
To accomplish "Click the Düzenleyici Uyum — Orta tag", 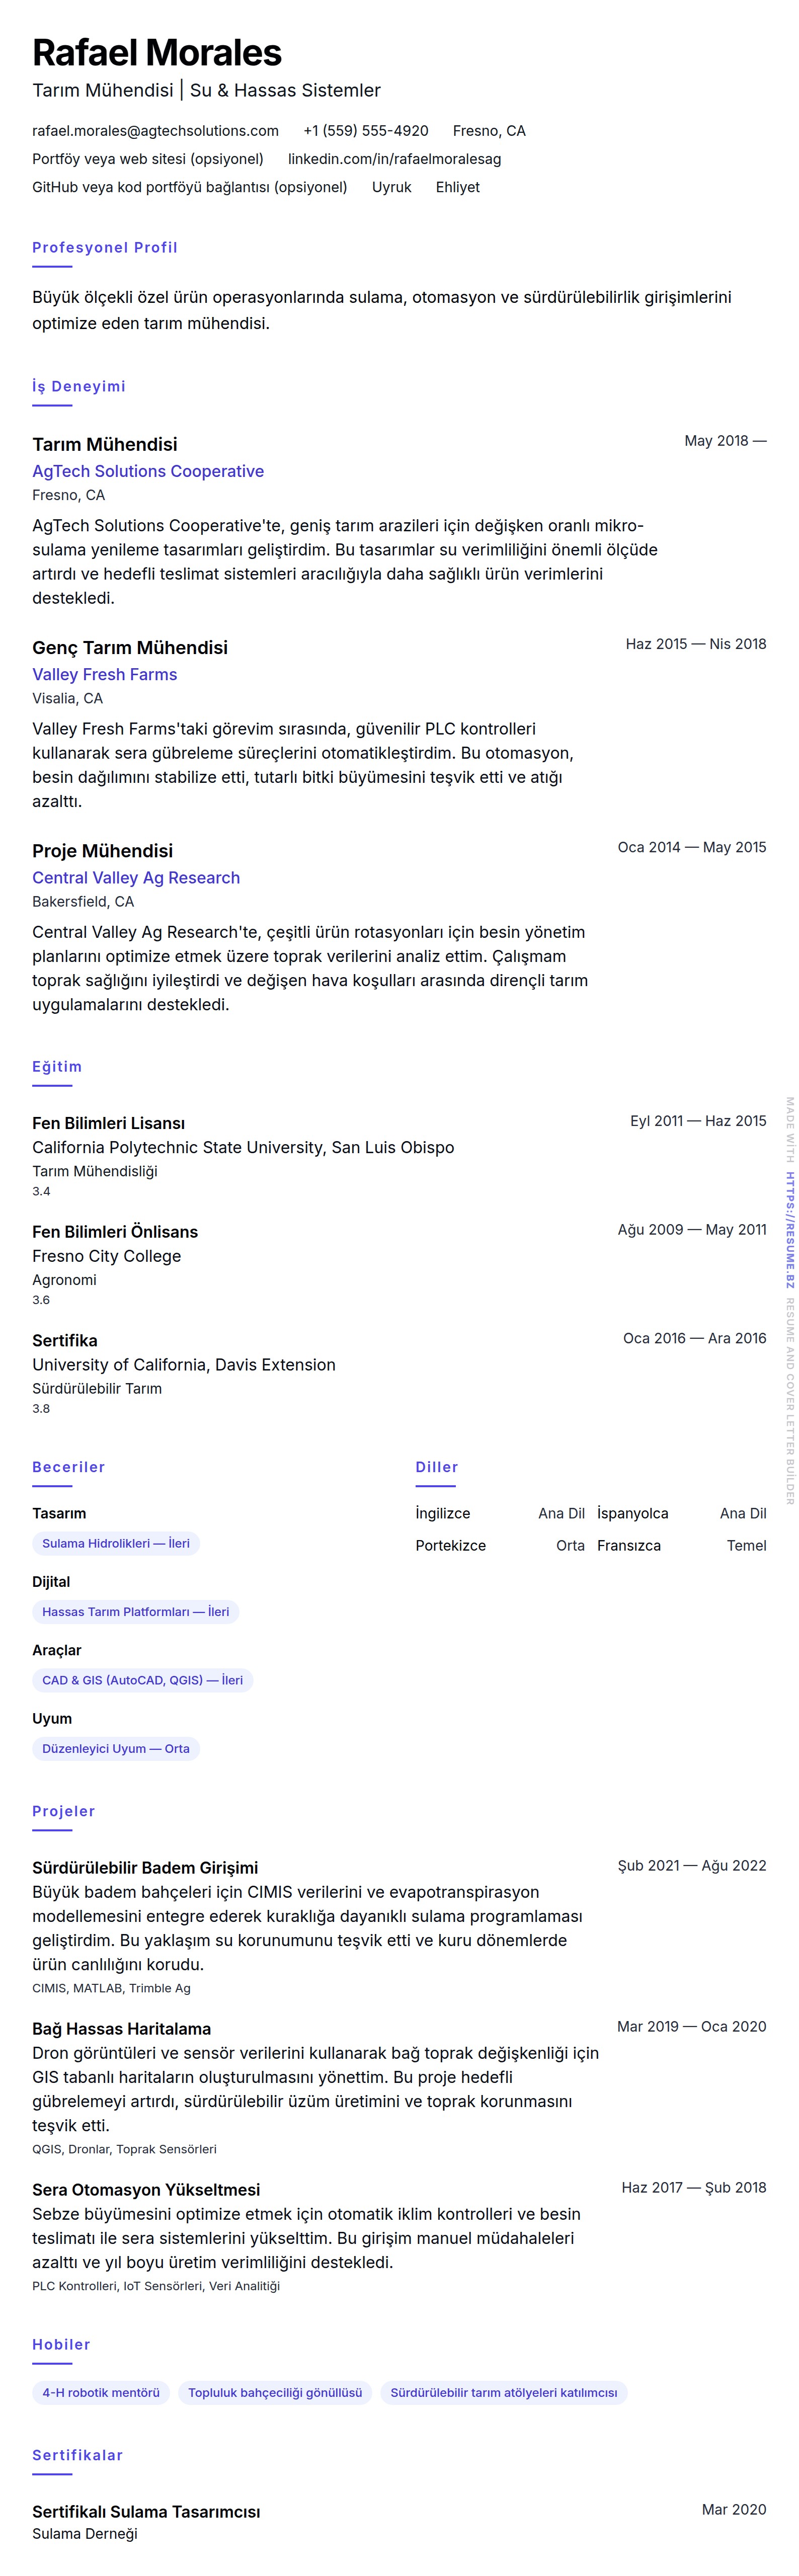I will point(116,1748).
